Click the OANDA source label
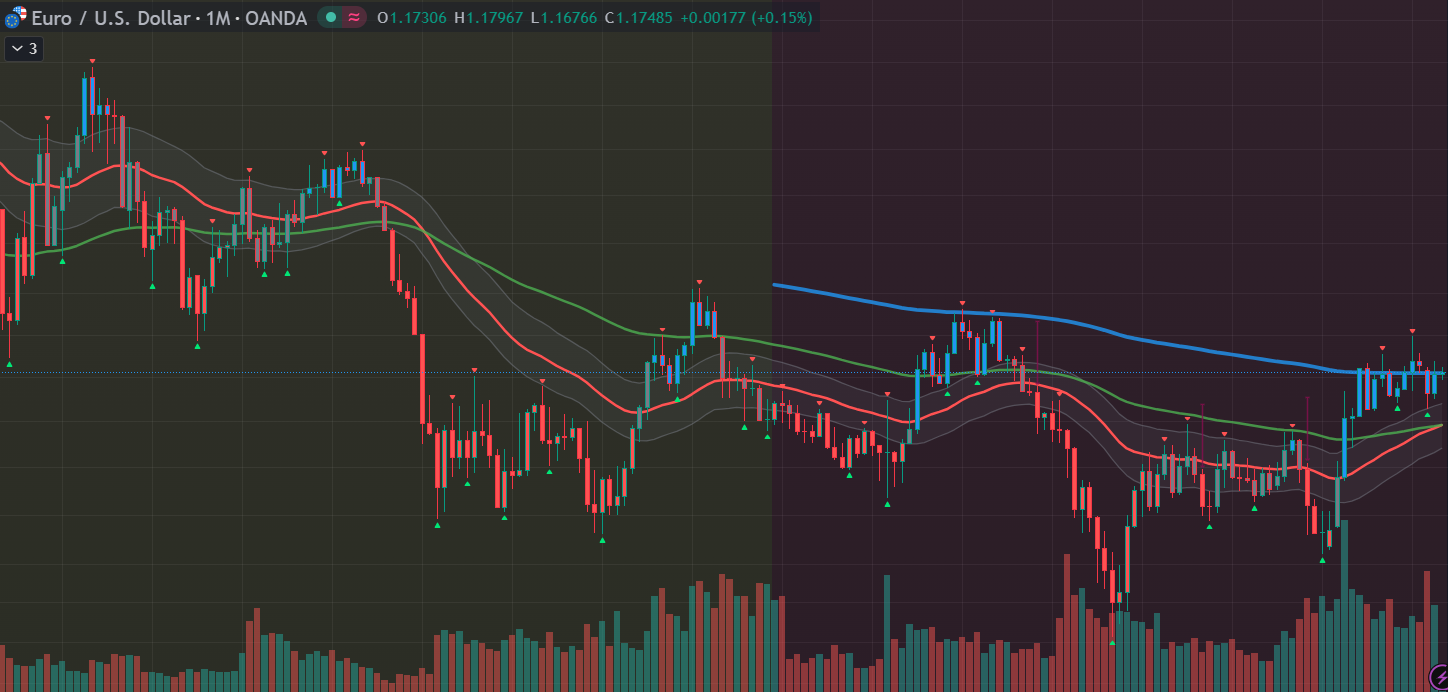The width and height of the screenshot is (1448, 692). coord(277,18)
